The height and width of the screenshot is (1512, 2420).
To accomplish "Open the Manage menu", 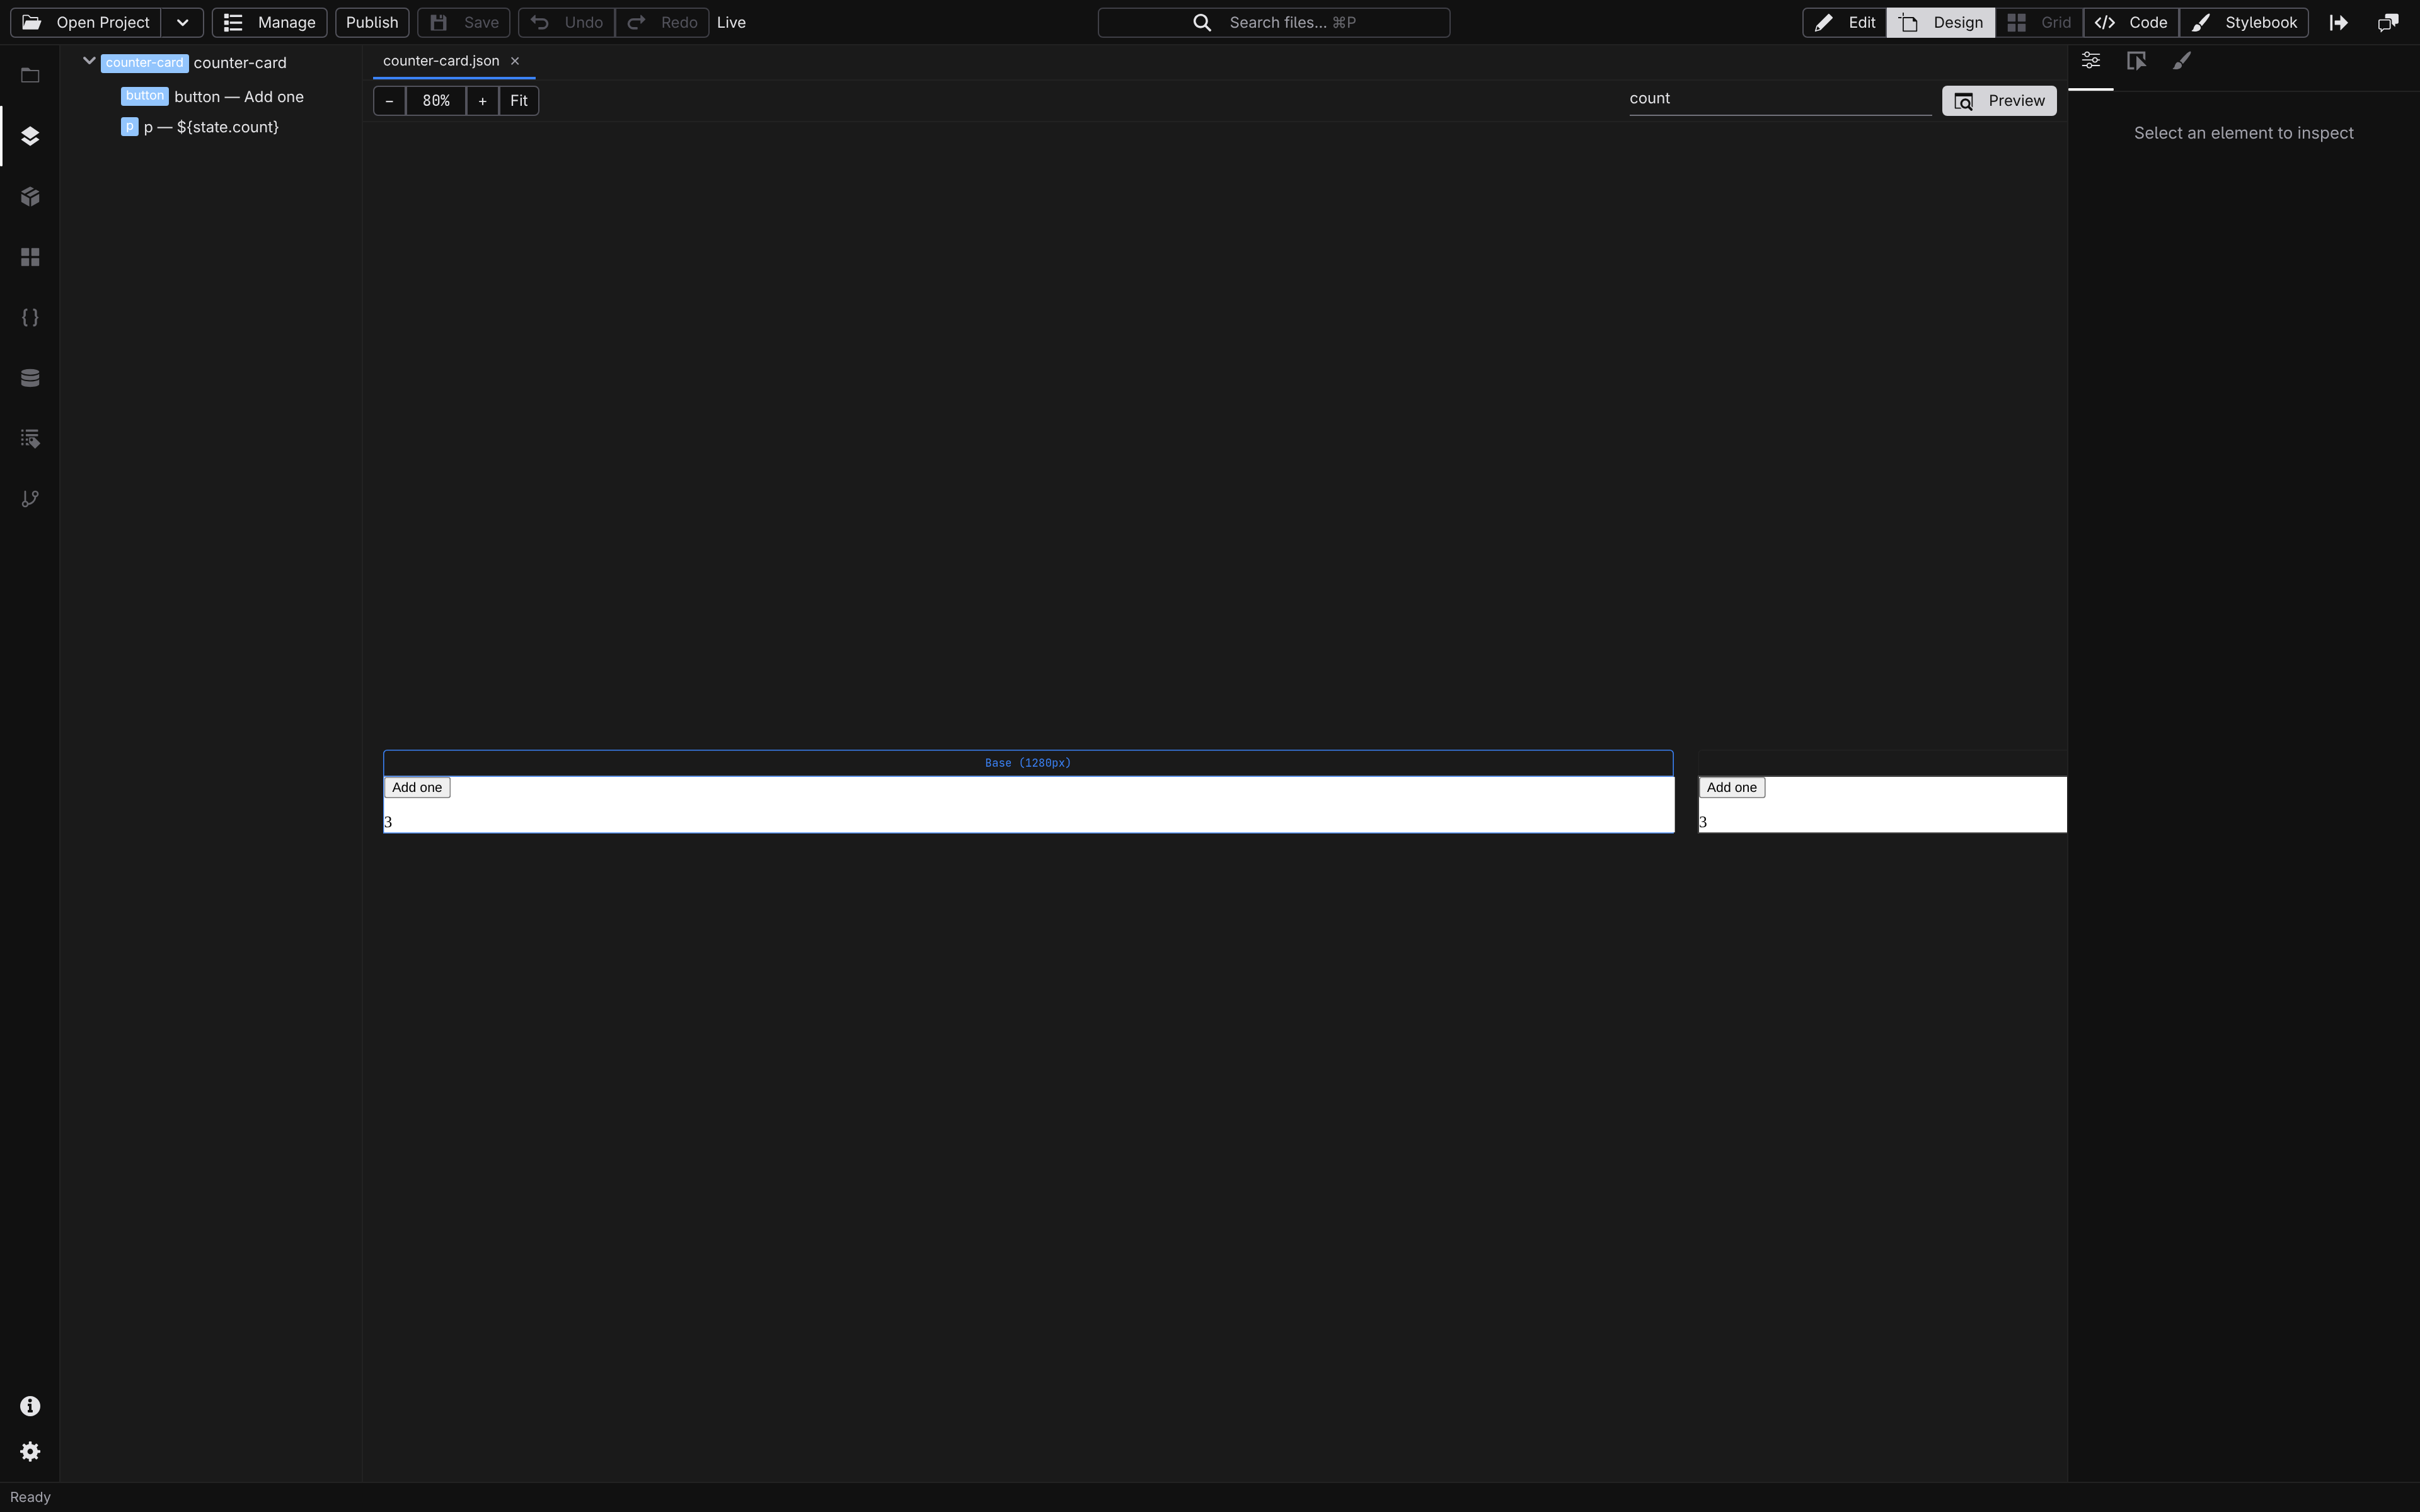I will click(269, 22).
